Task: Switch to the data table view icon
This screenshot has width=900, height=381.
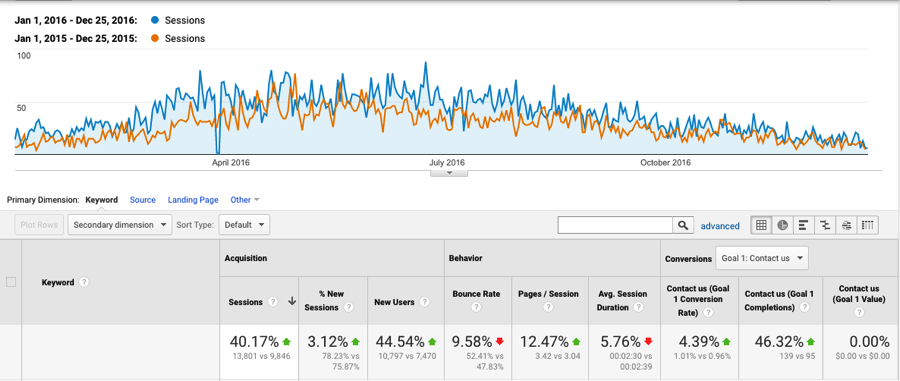Action: tap(761, 226)
